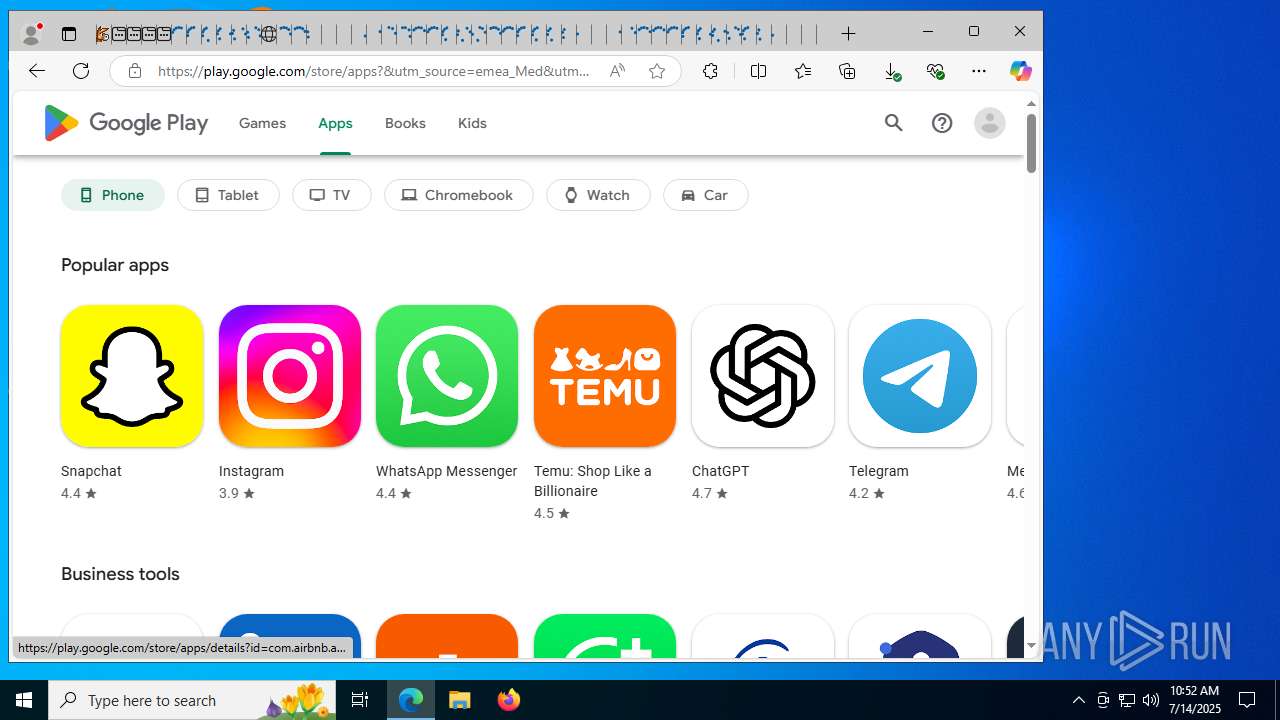Open the Instagram app icon

coord(290,376)
